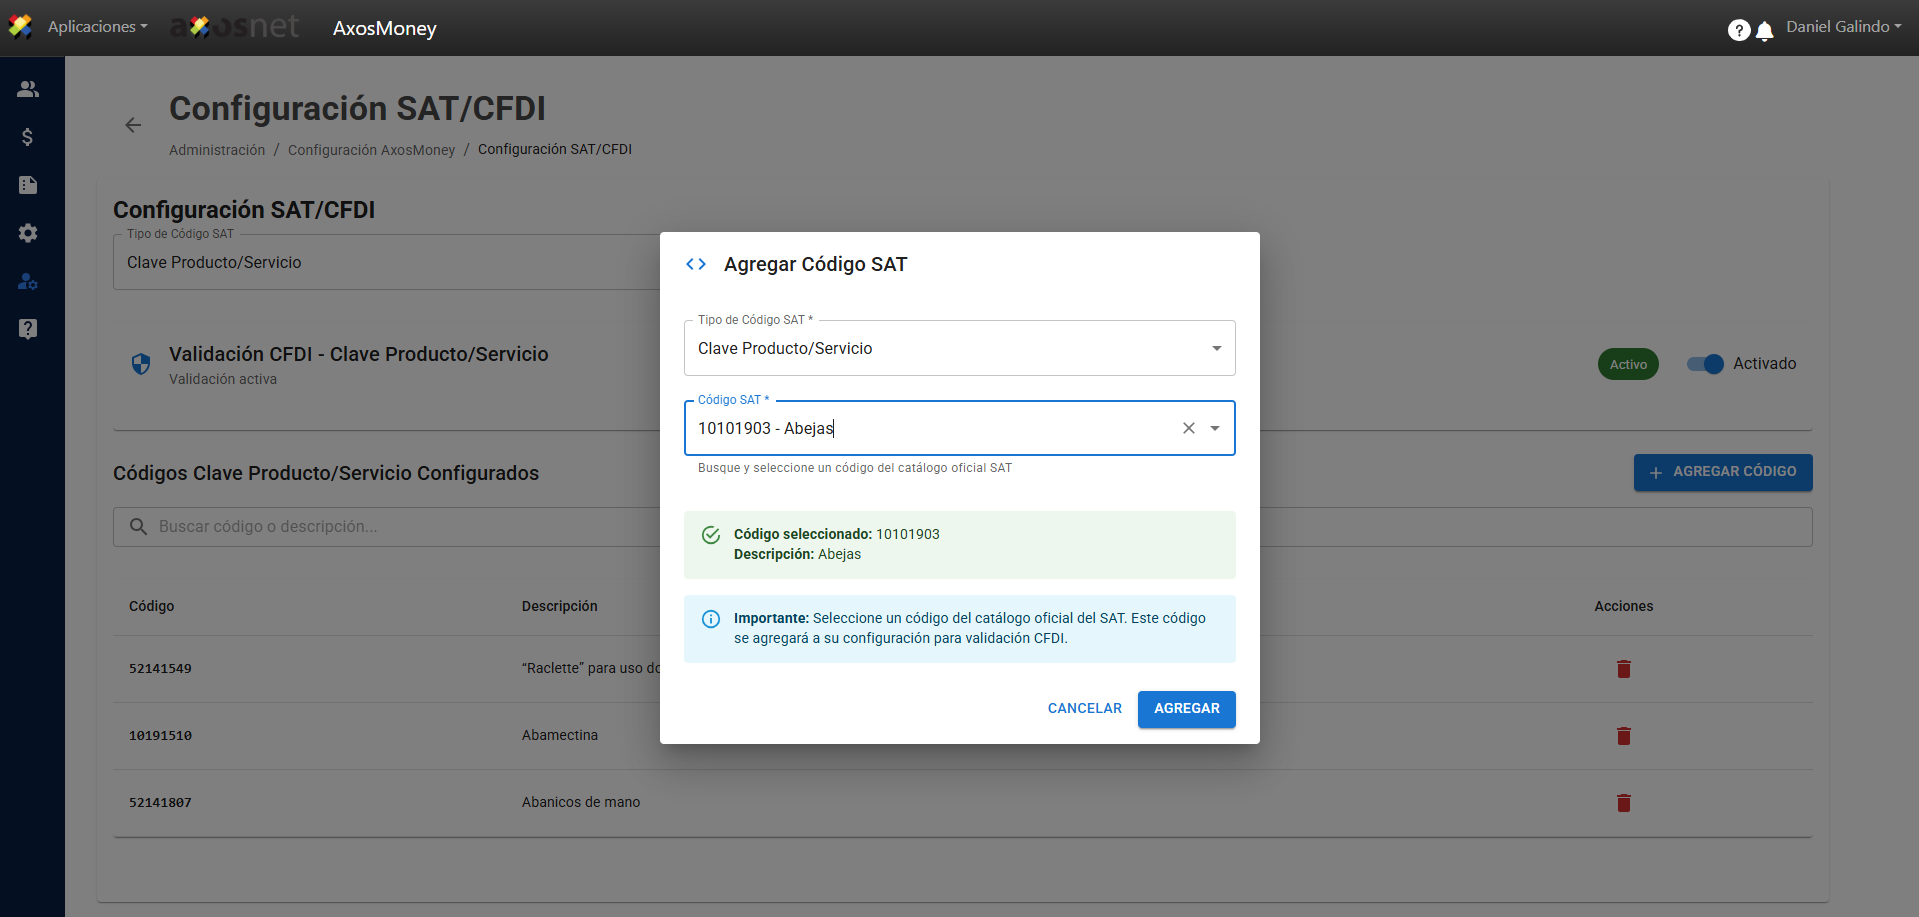Open the Daniel Galindo user menu
The width and height of the screenshot is (1919, 917).
1843,27
